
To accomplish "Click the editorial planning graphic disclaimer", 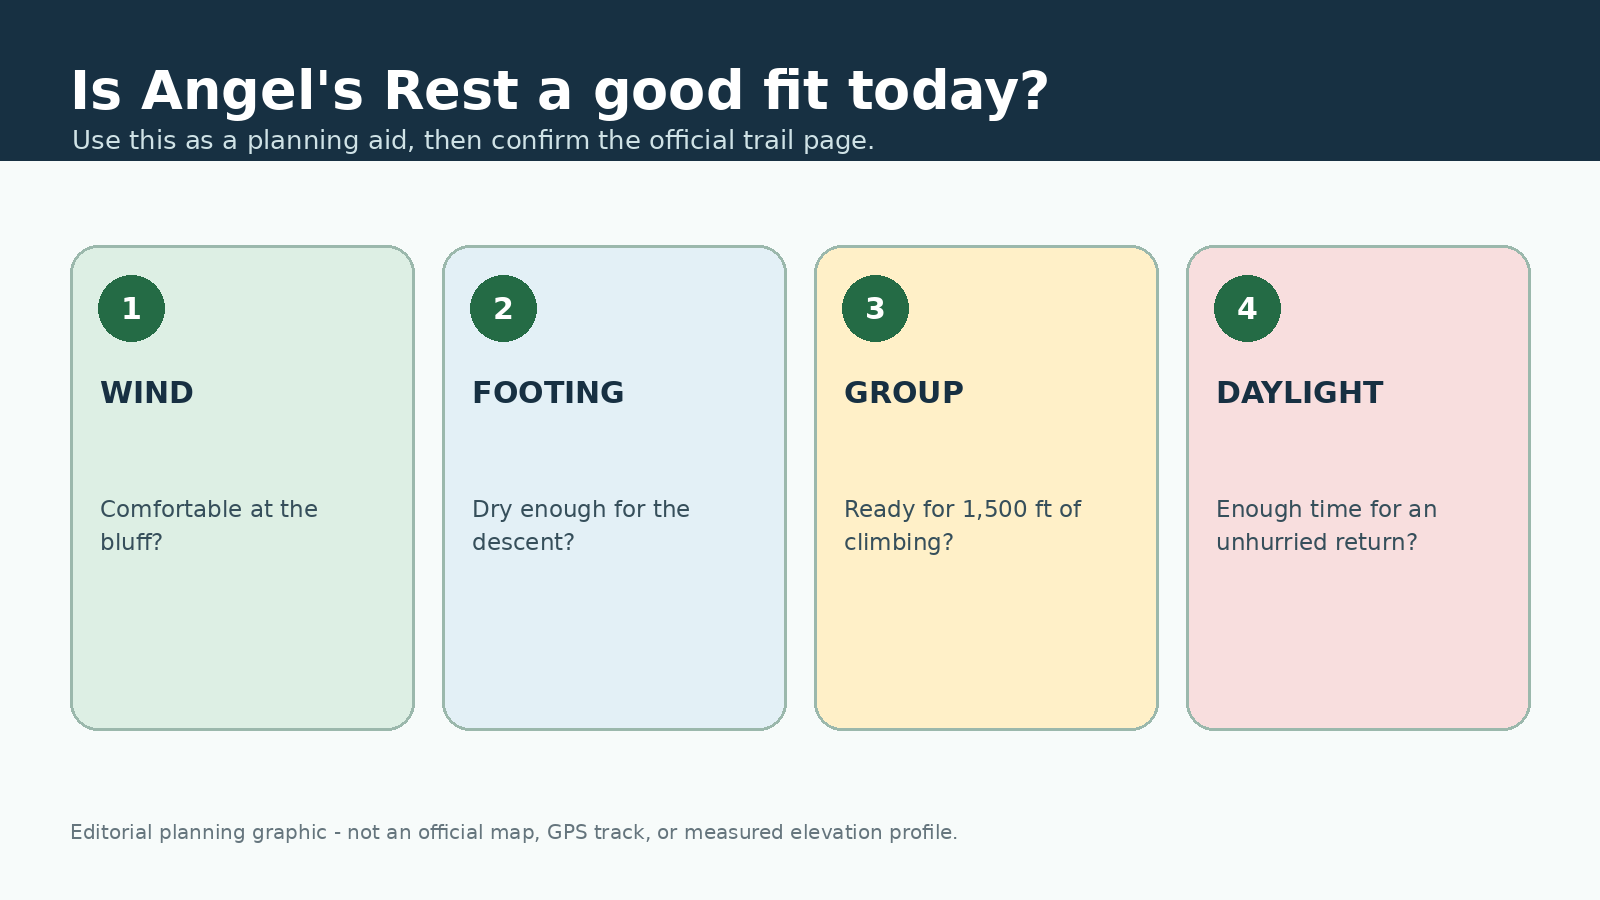I will pyautogui.click(x=514, y=832).
